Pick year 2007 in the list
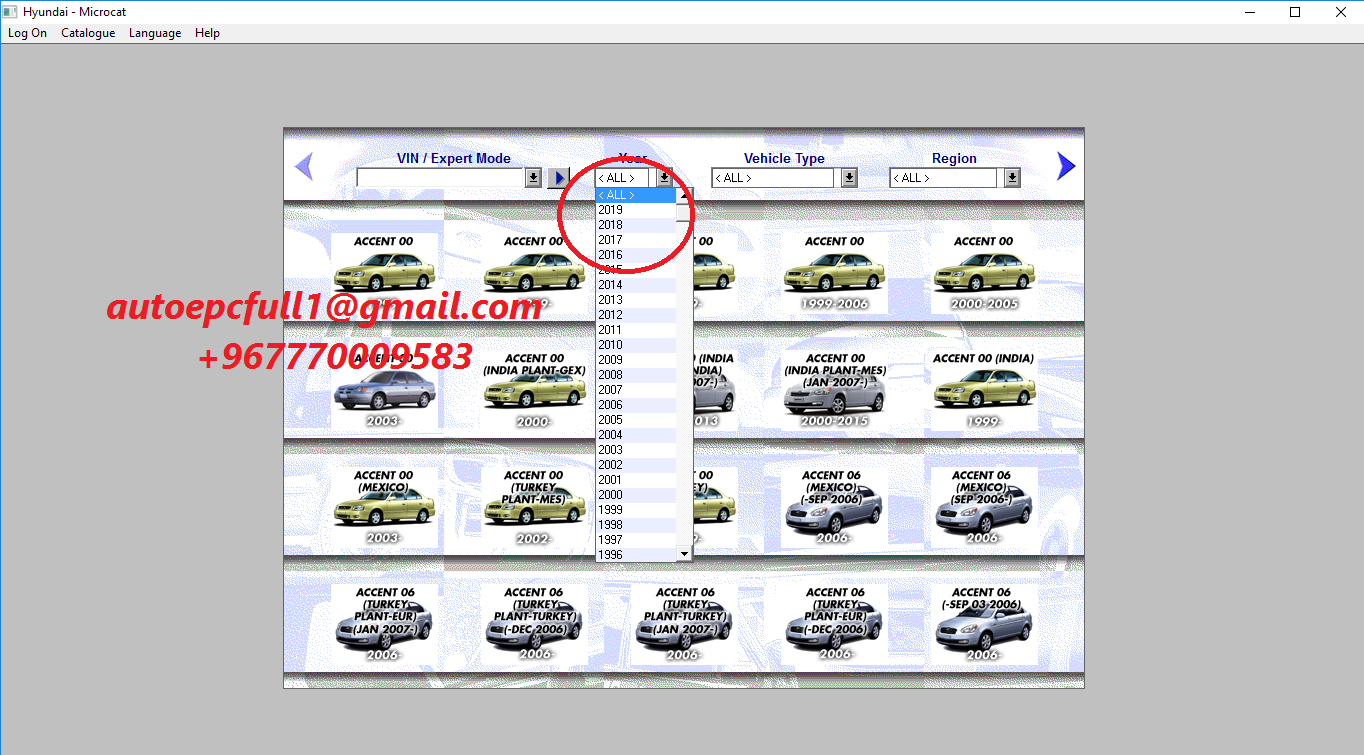Screen dimensions: 1364x755 pyautogui.click(x=636, y=390)
